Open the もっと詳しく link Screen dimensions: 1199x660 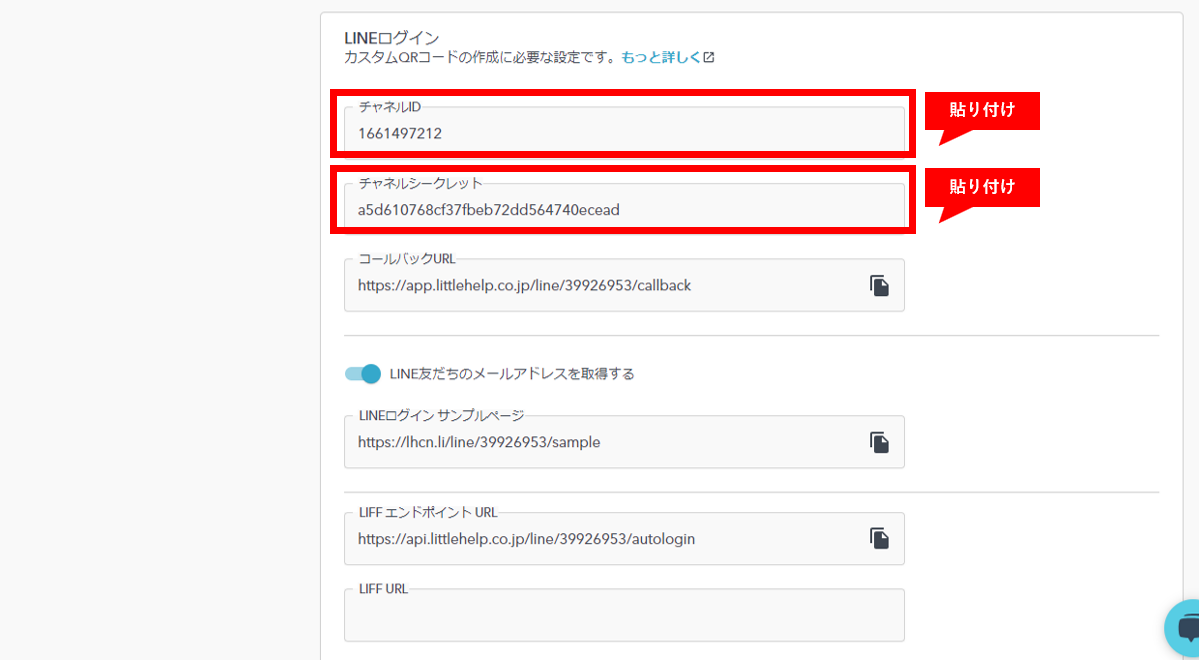[x=661, y=58]
